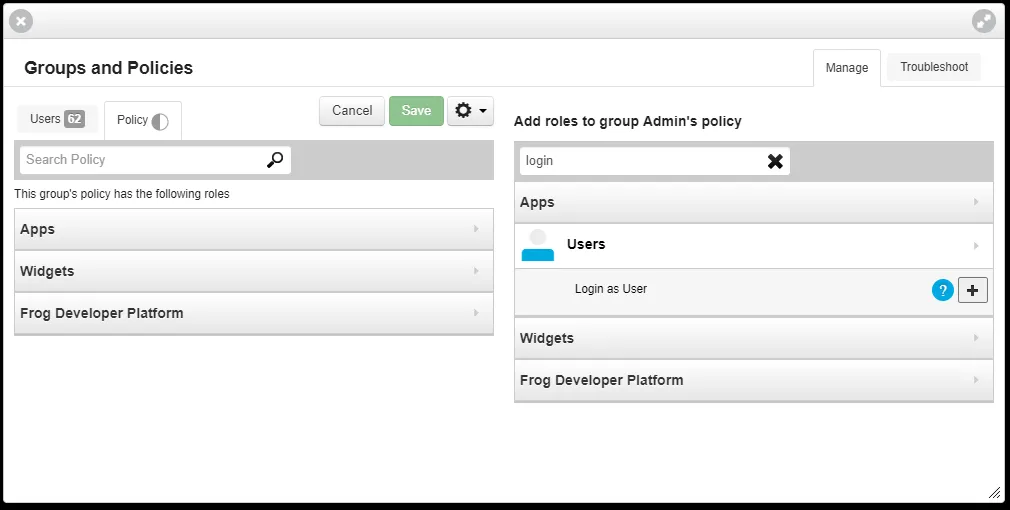
Task: Click the expand window icon at top right
Action: tap(984, 21)
